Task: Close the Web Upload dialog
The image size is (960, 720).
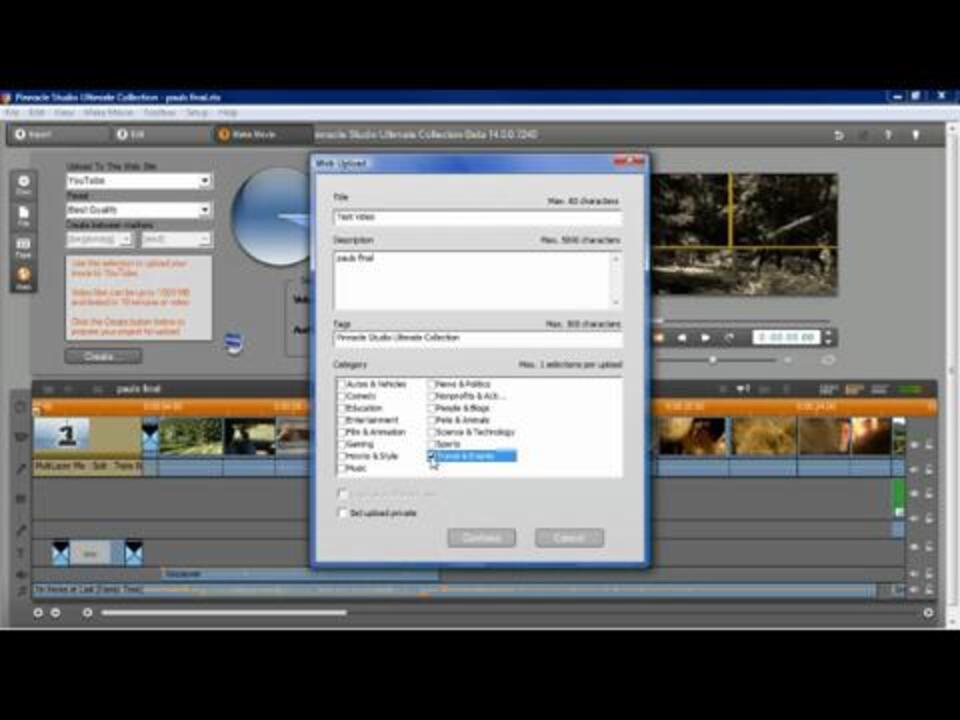Action: point(629,162)
